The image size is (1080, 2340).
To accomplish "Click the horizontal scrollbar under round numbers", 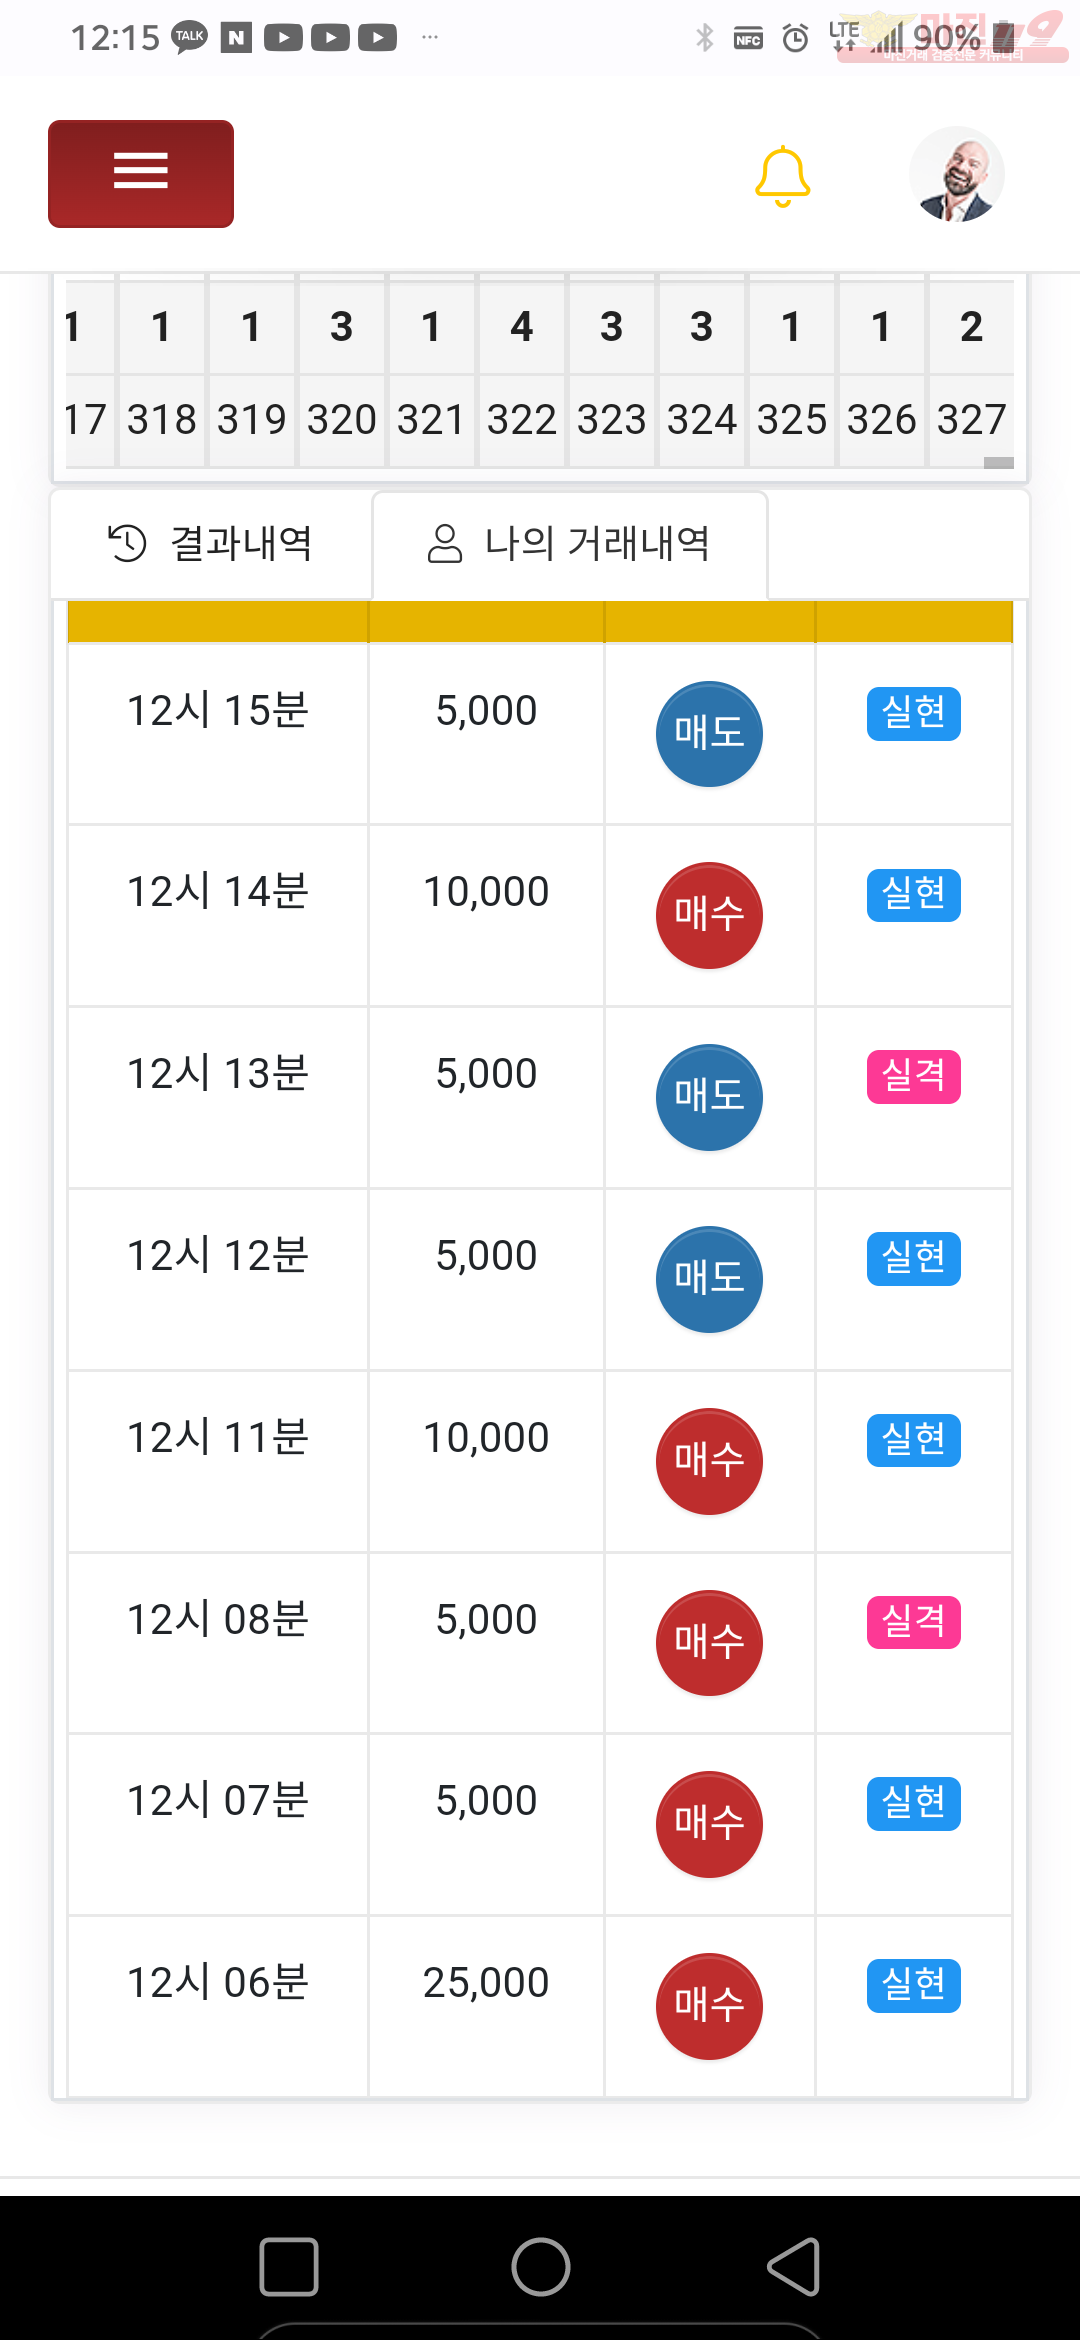I will (998, 462).
